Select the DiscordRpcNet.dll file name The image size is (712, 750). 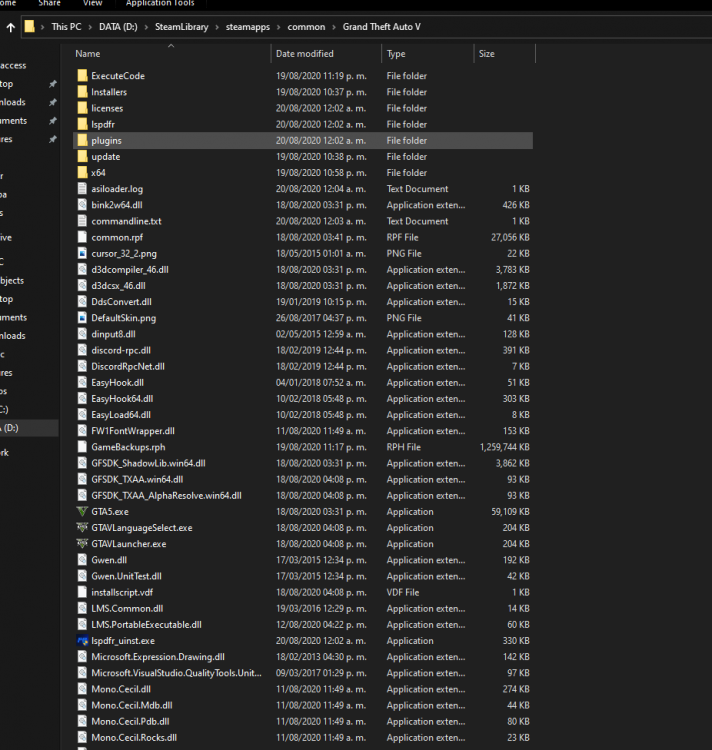click(128, 366)
